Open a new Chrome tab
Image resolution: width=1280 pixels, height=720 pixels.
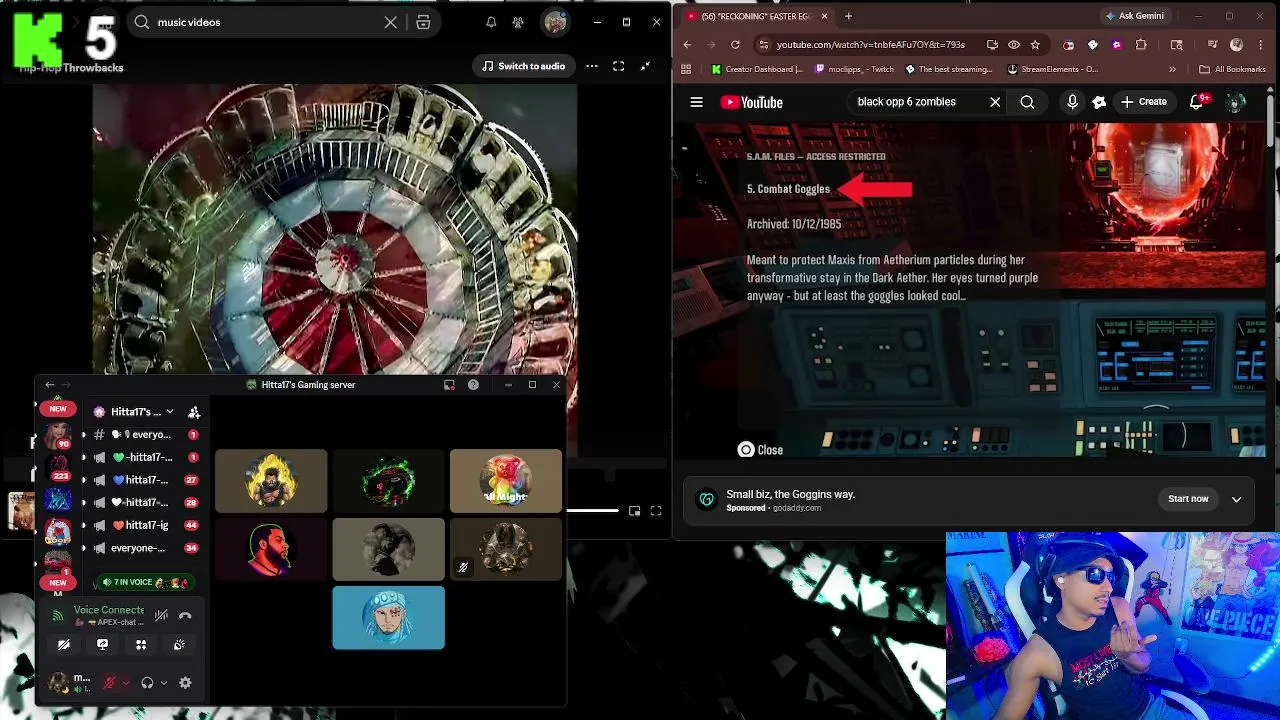click(848, 16)
